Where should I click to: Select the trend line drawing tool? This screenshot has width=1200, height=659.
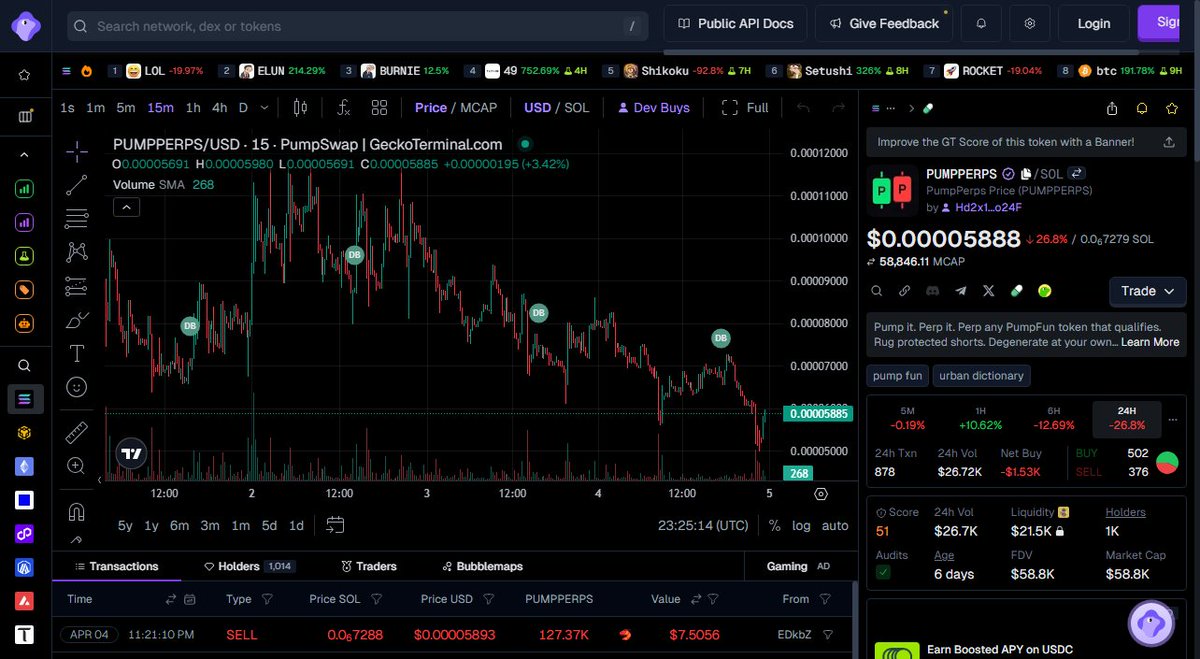[76, 185]
